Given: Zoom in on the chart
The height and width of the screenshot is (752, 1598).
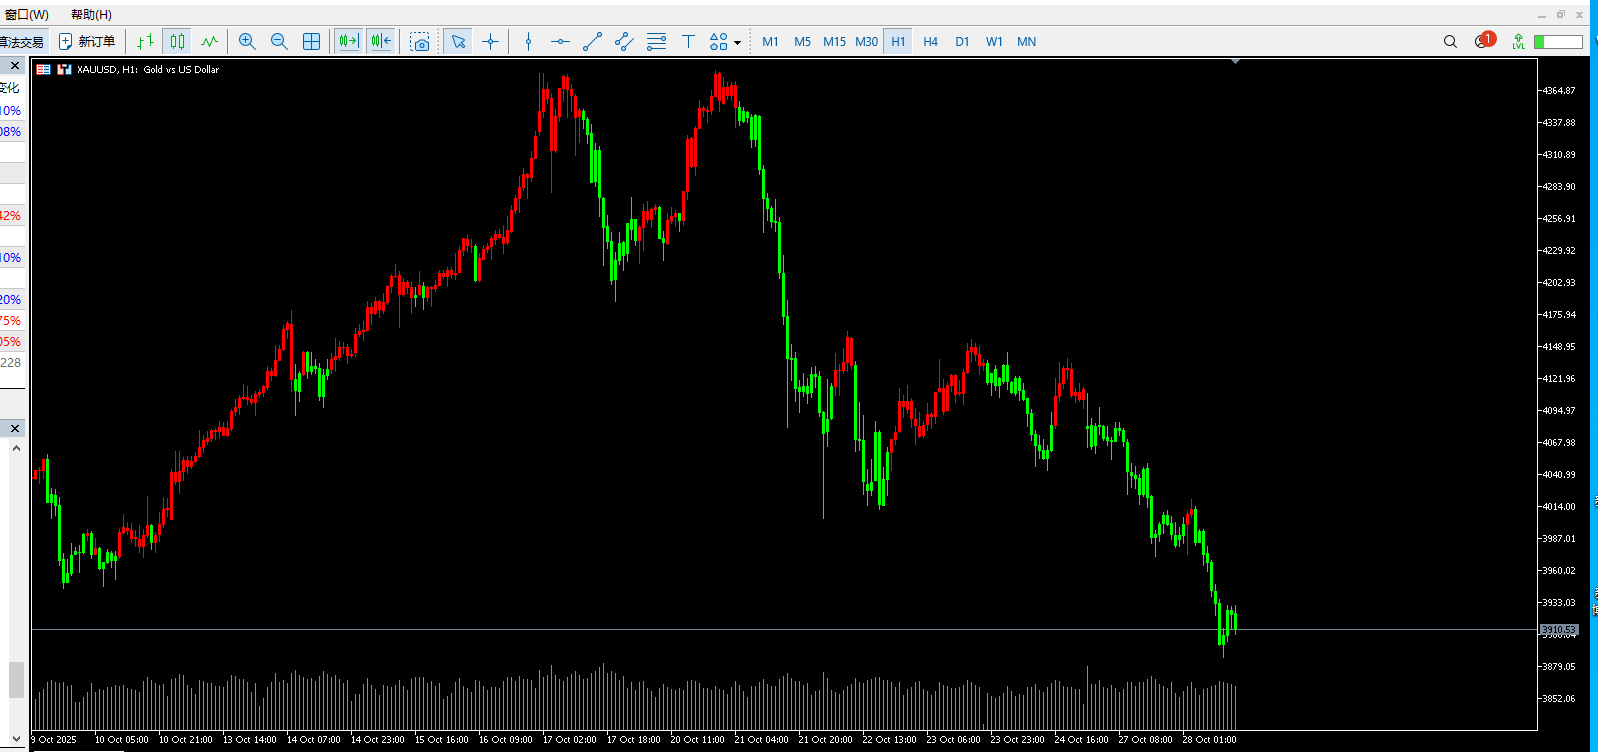Looking at the screenshot, I should [247, 41].
